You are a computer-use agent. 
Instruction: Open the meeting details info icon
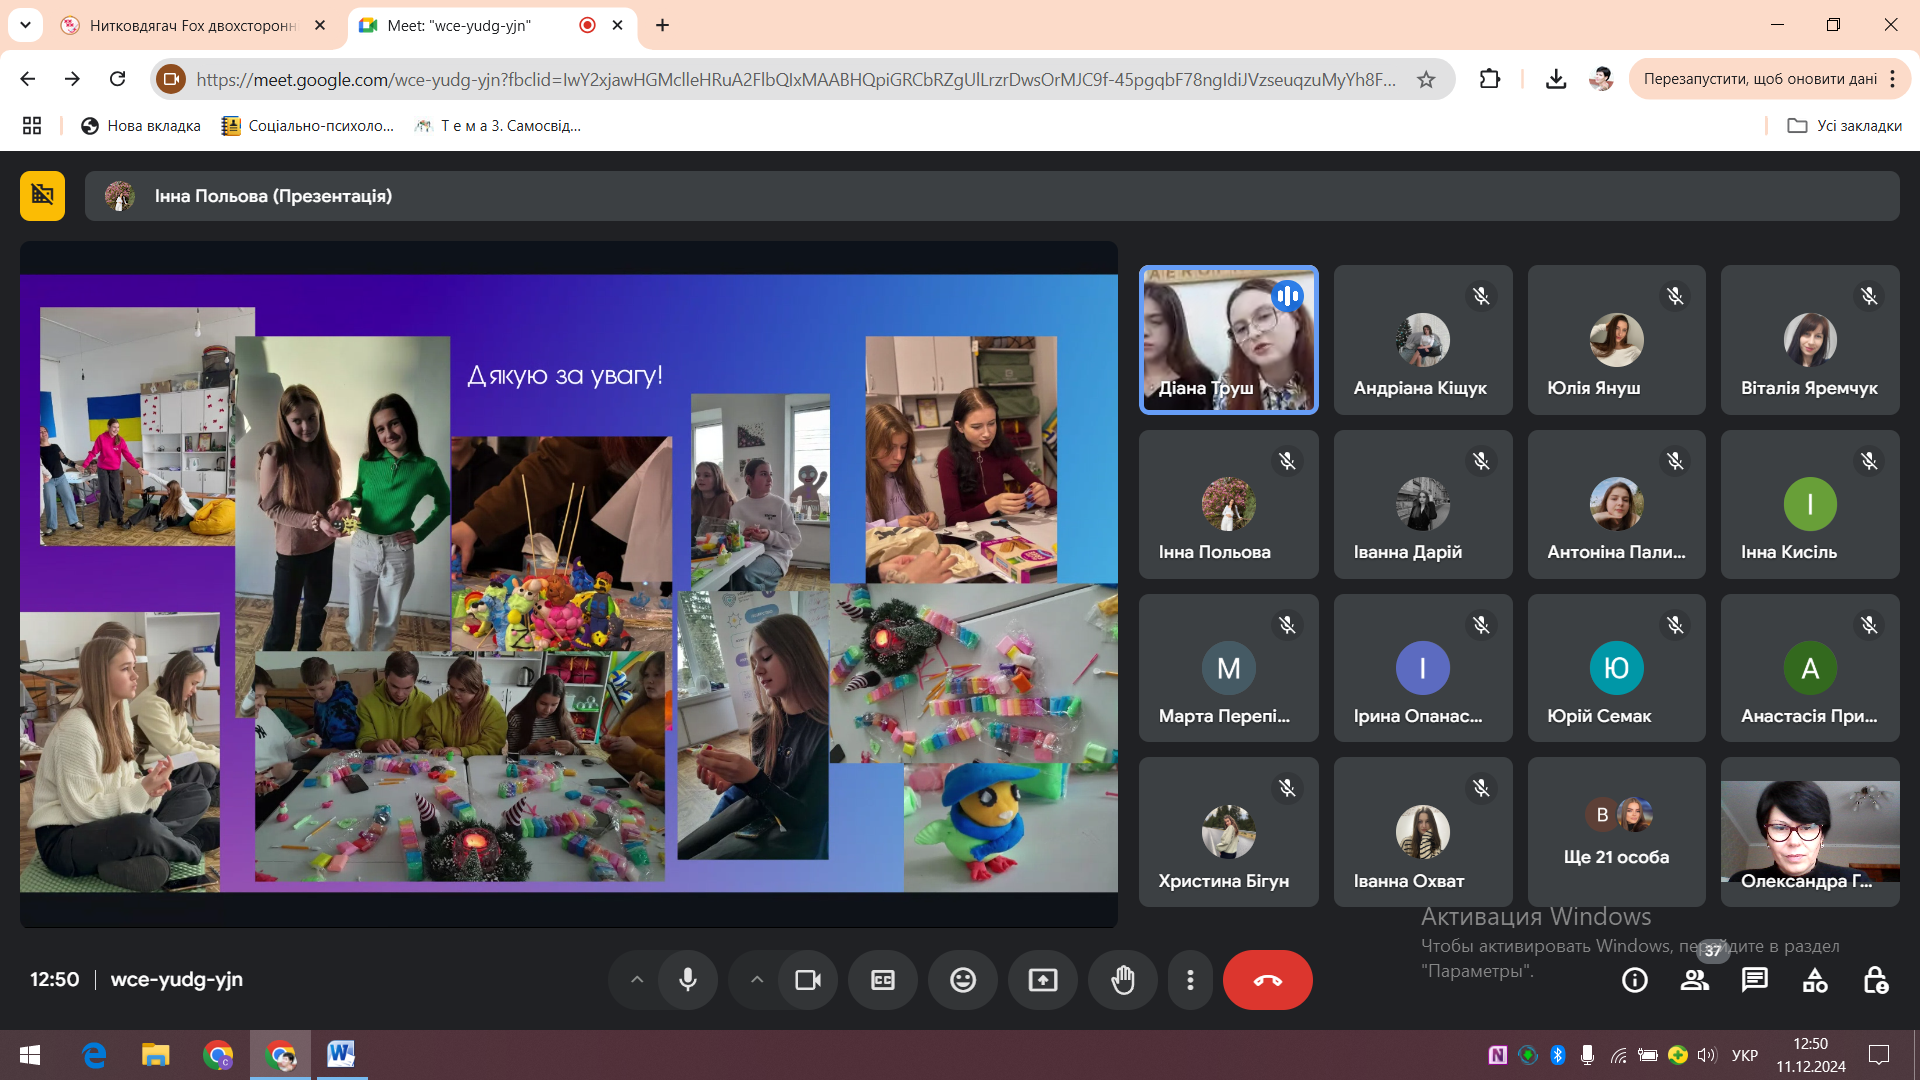[1635, 980]
